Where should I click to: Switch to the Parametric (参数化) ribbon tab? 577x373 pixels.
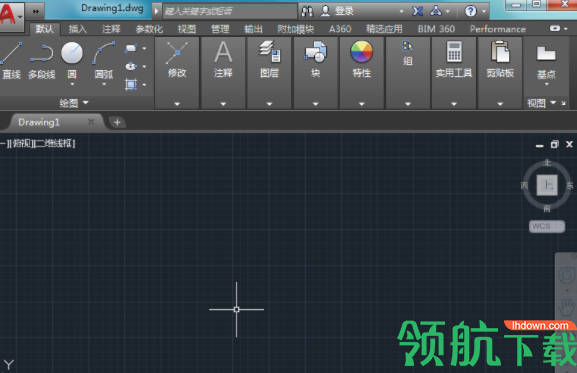pyautogui.click(x=149, y=29)
